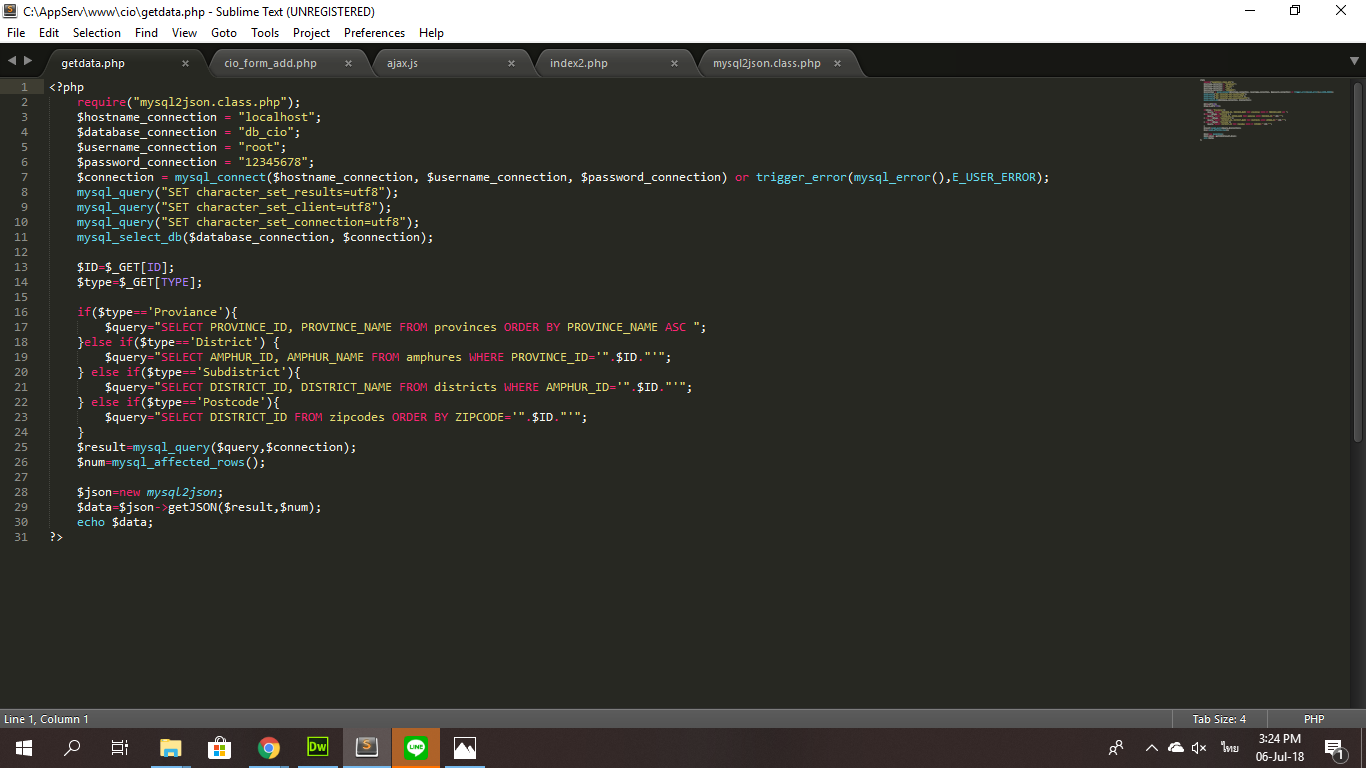Screen dimensions: 1366x768
Task: Change Tab Size: 4 setting
Action: coord(1219,719)
